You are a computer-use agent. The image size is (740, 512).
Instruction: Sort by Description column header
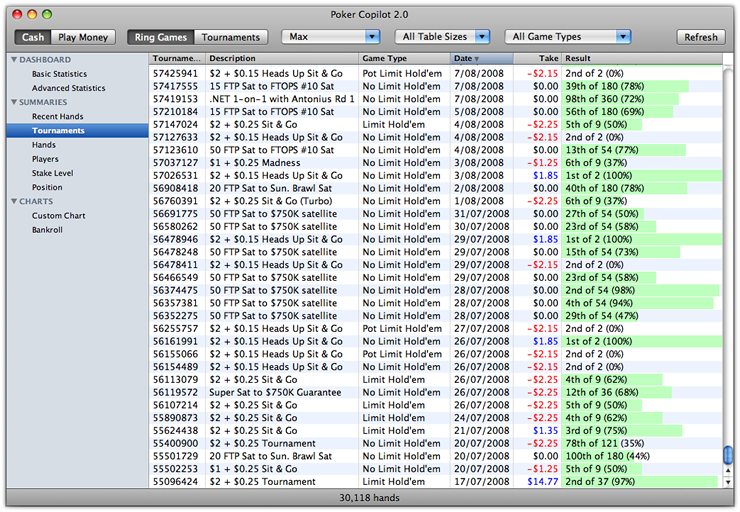(x=282, y=59)
